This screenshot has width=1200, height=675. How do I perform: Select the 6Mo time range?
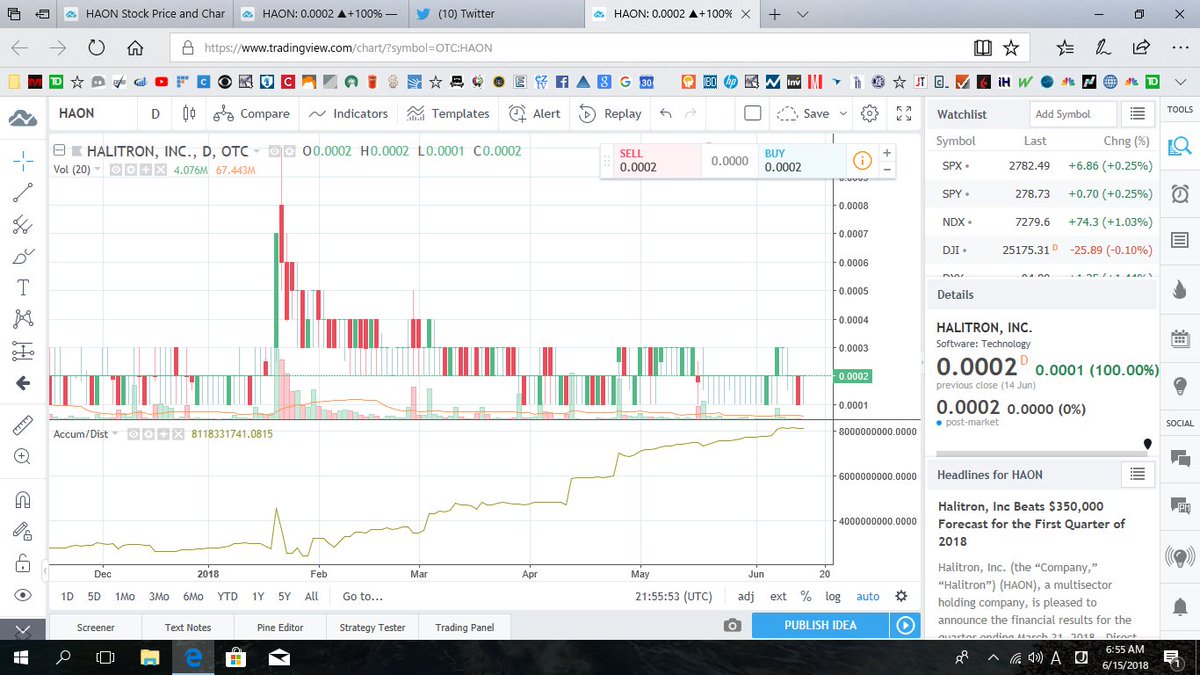pos(193,596)
